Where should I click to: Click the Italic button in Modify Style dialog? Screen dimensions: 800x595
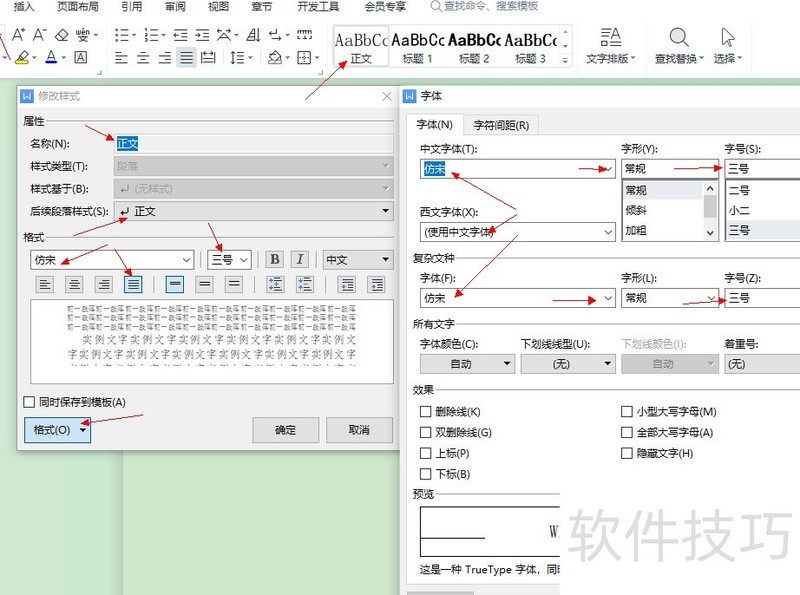pos(299,260)
